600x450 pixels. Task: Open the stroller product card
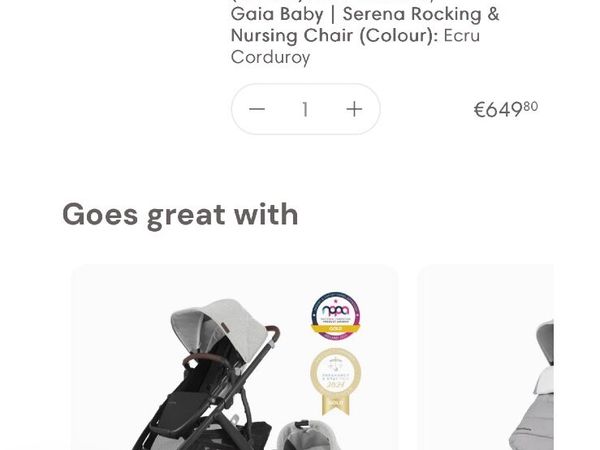point(234,357)
